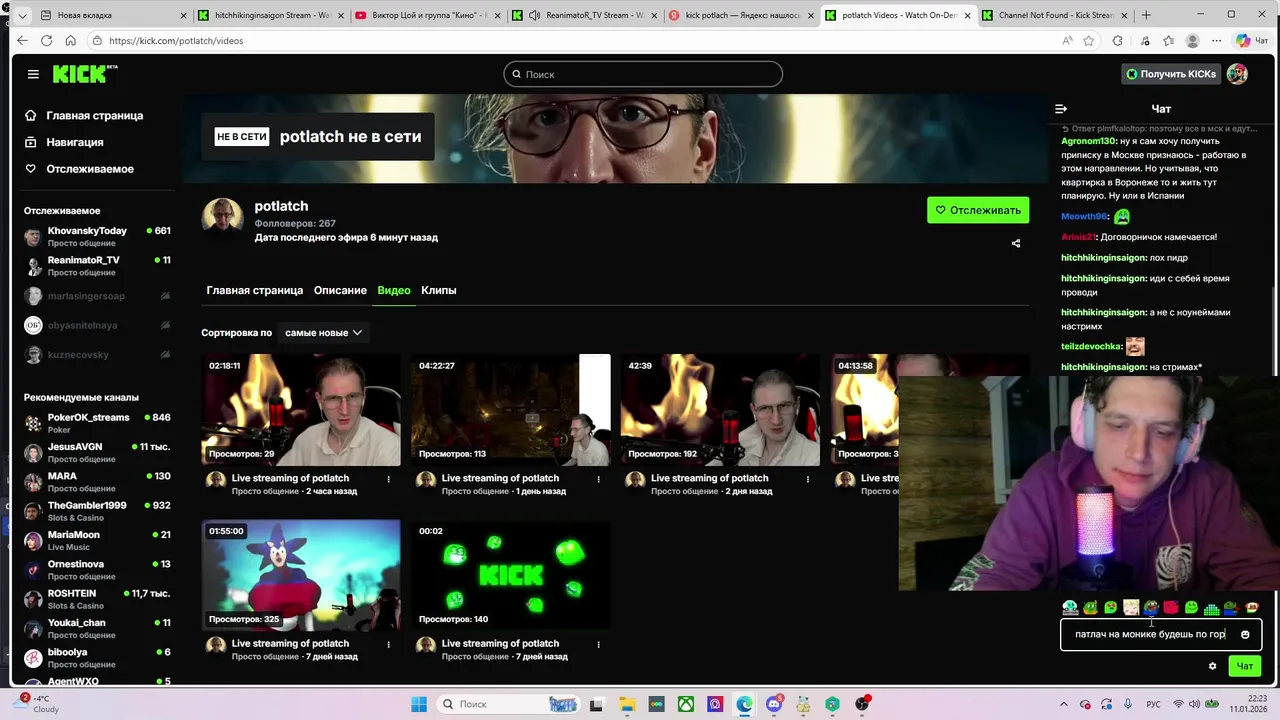Open the 01:55:00 video thumbnail
Viewport: 1280px width, 720px height.
point(301,575)
